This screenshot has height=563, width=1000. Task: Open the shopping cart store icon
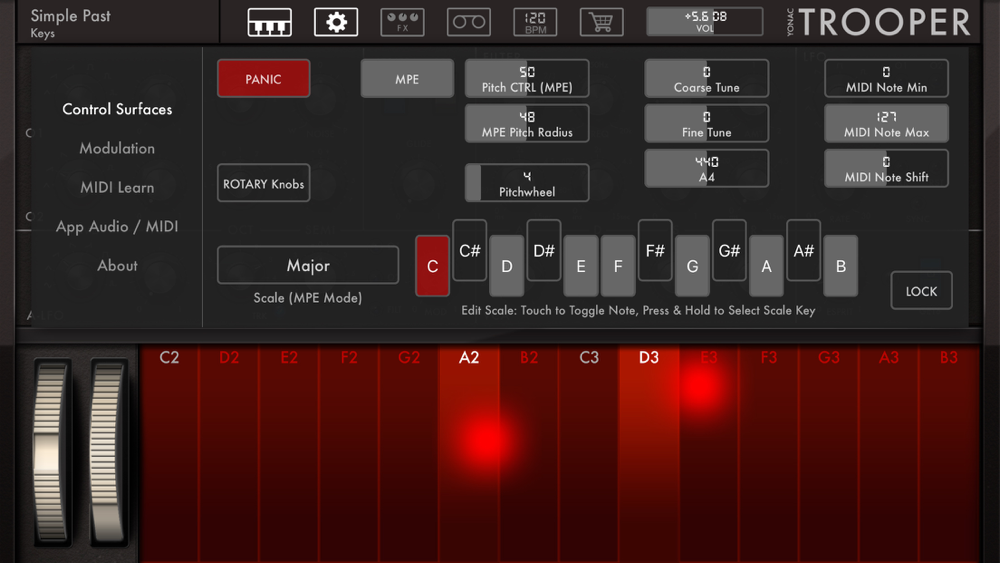601,22
